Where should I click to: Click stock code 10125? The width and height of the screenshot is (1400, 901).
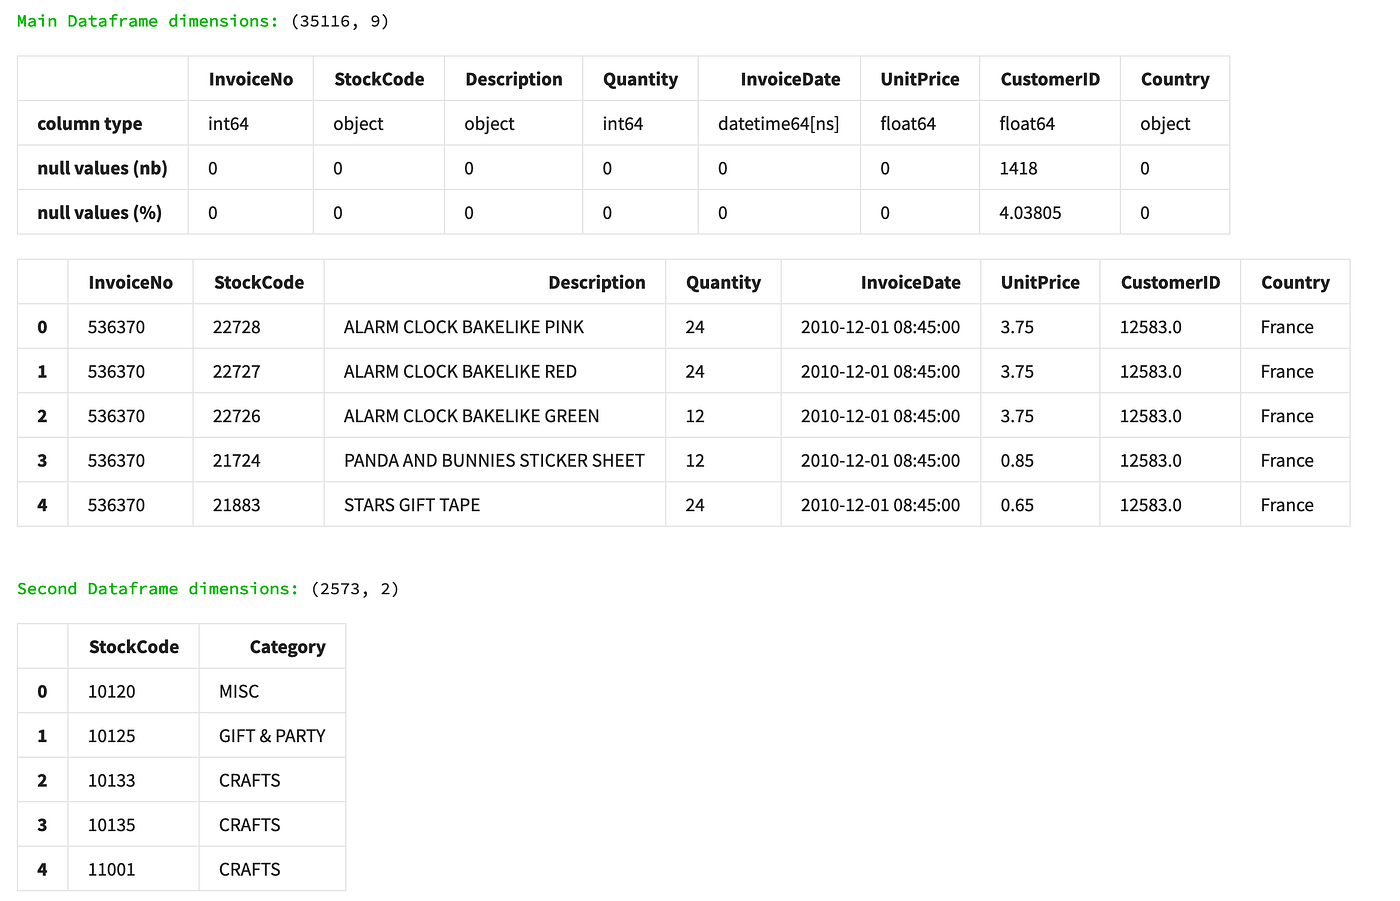coord(112,736)
